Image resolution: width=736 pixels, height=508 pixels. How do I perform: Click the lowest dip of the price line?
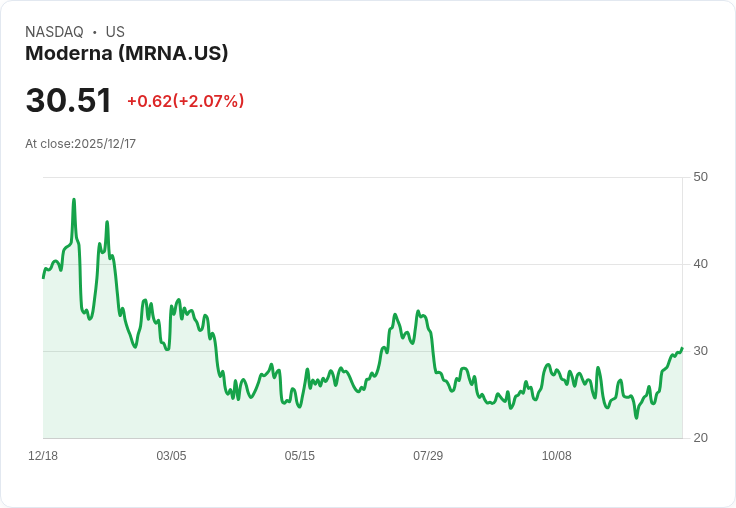636,417
